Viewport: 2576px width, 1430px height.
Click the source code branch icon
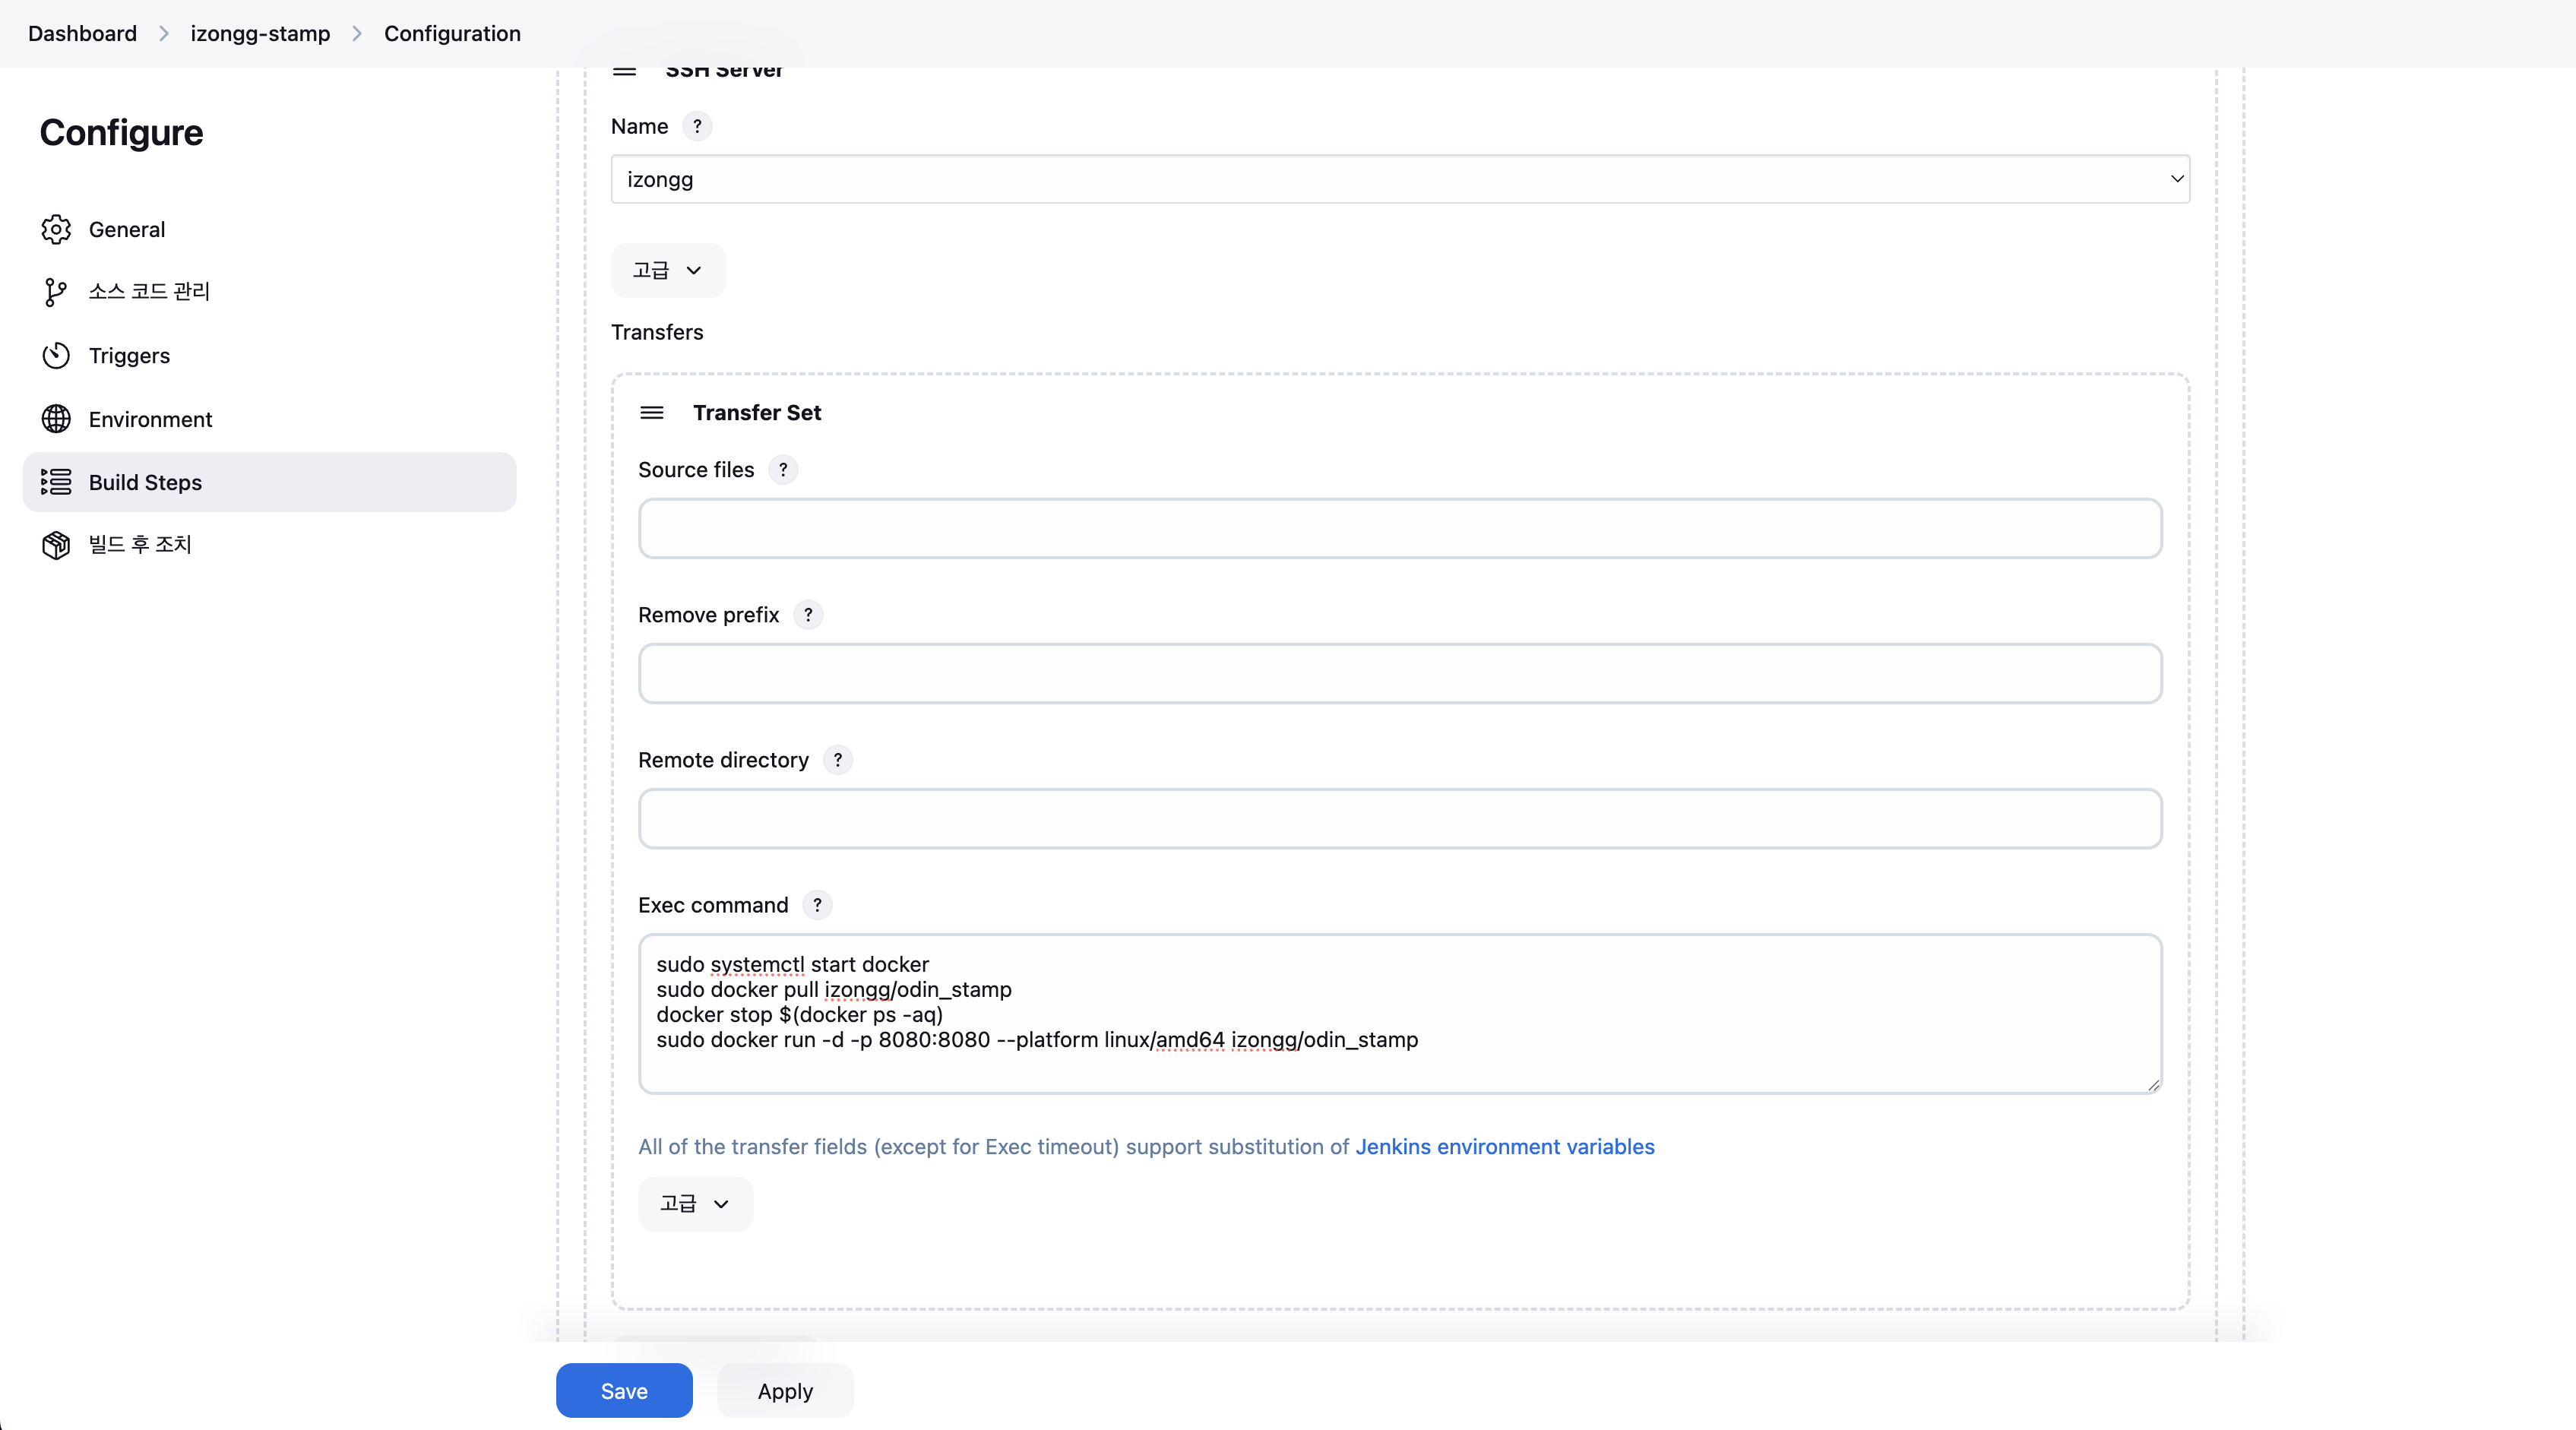click(56, 292)
